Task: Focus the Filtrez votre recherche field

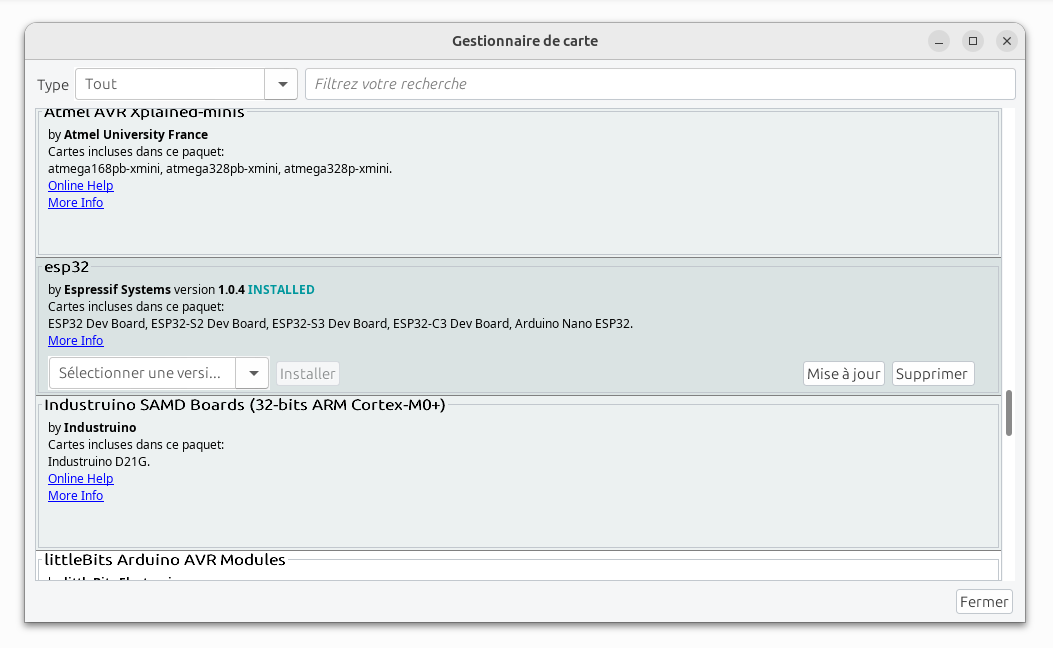Action: pyautogui.click(x=660, y=84)
